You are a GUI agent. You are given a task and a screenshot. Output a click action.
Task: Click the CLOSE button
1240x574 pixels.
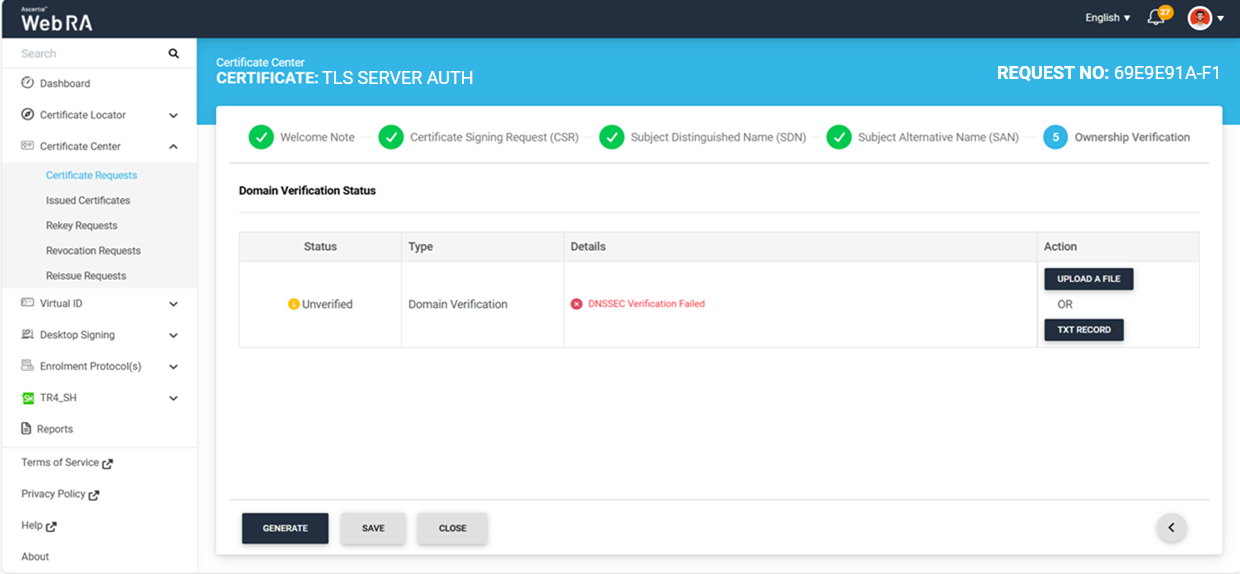pyautogui.click(x=453, y=528)
